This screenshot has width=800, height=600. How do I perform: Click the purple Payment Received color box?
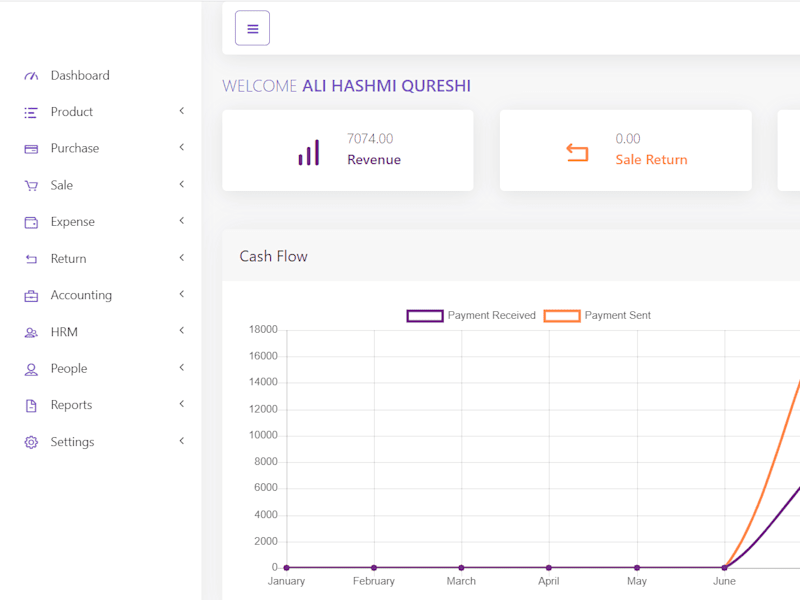(424, 316)
